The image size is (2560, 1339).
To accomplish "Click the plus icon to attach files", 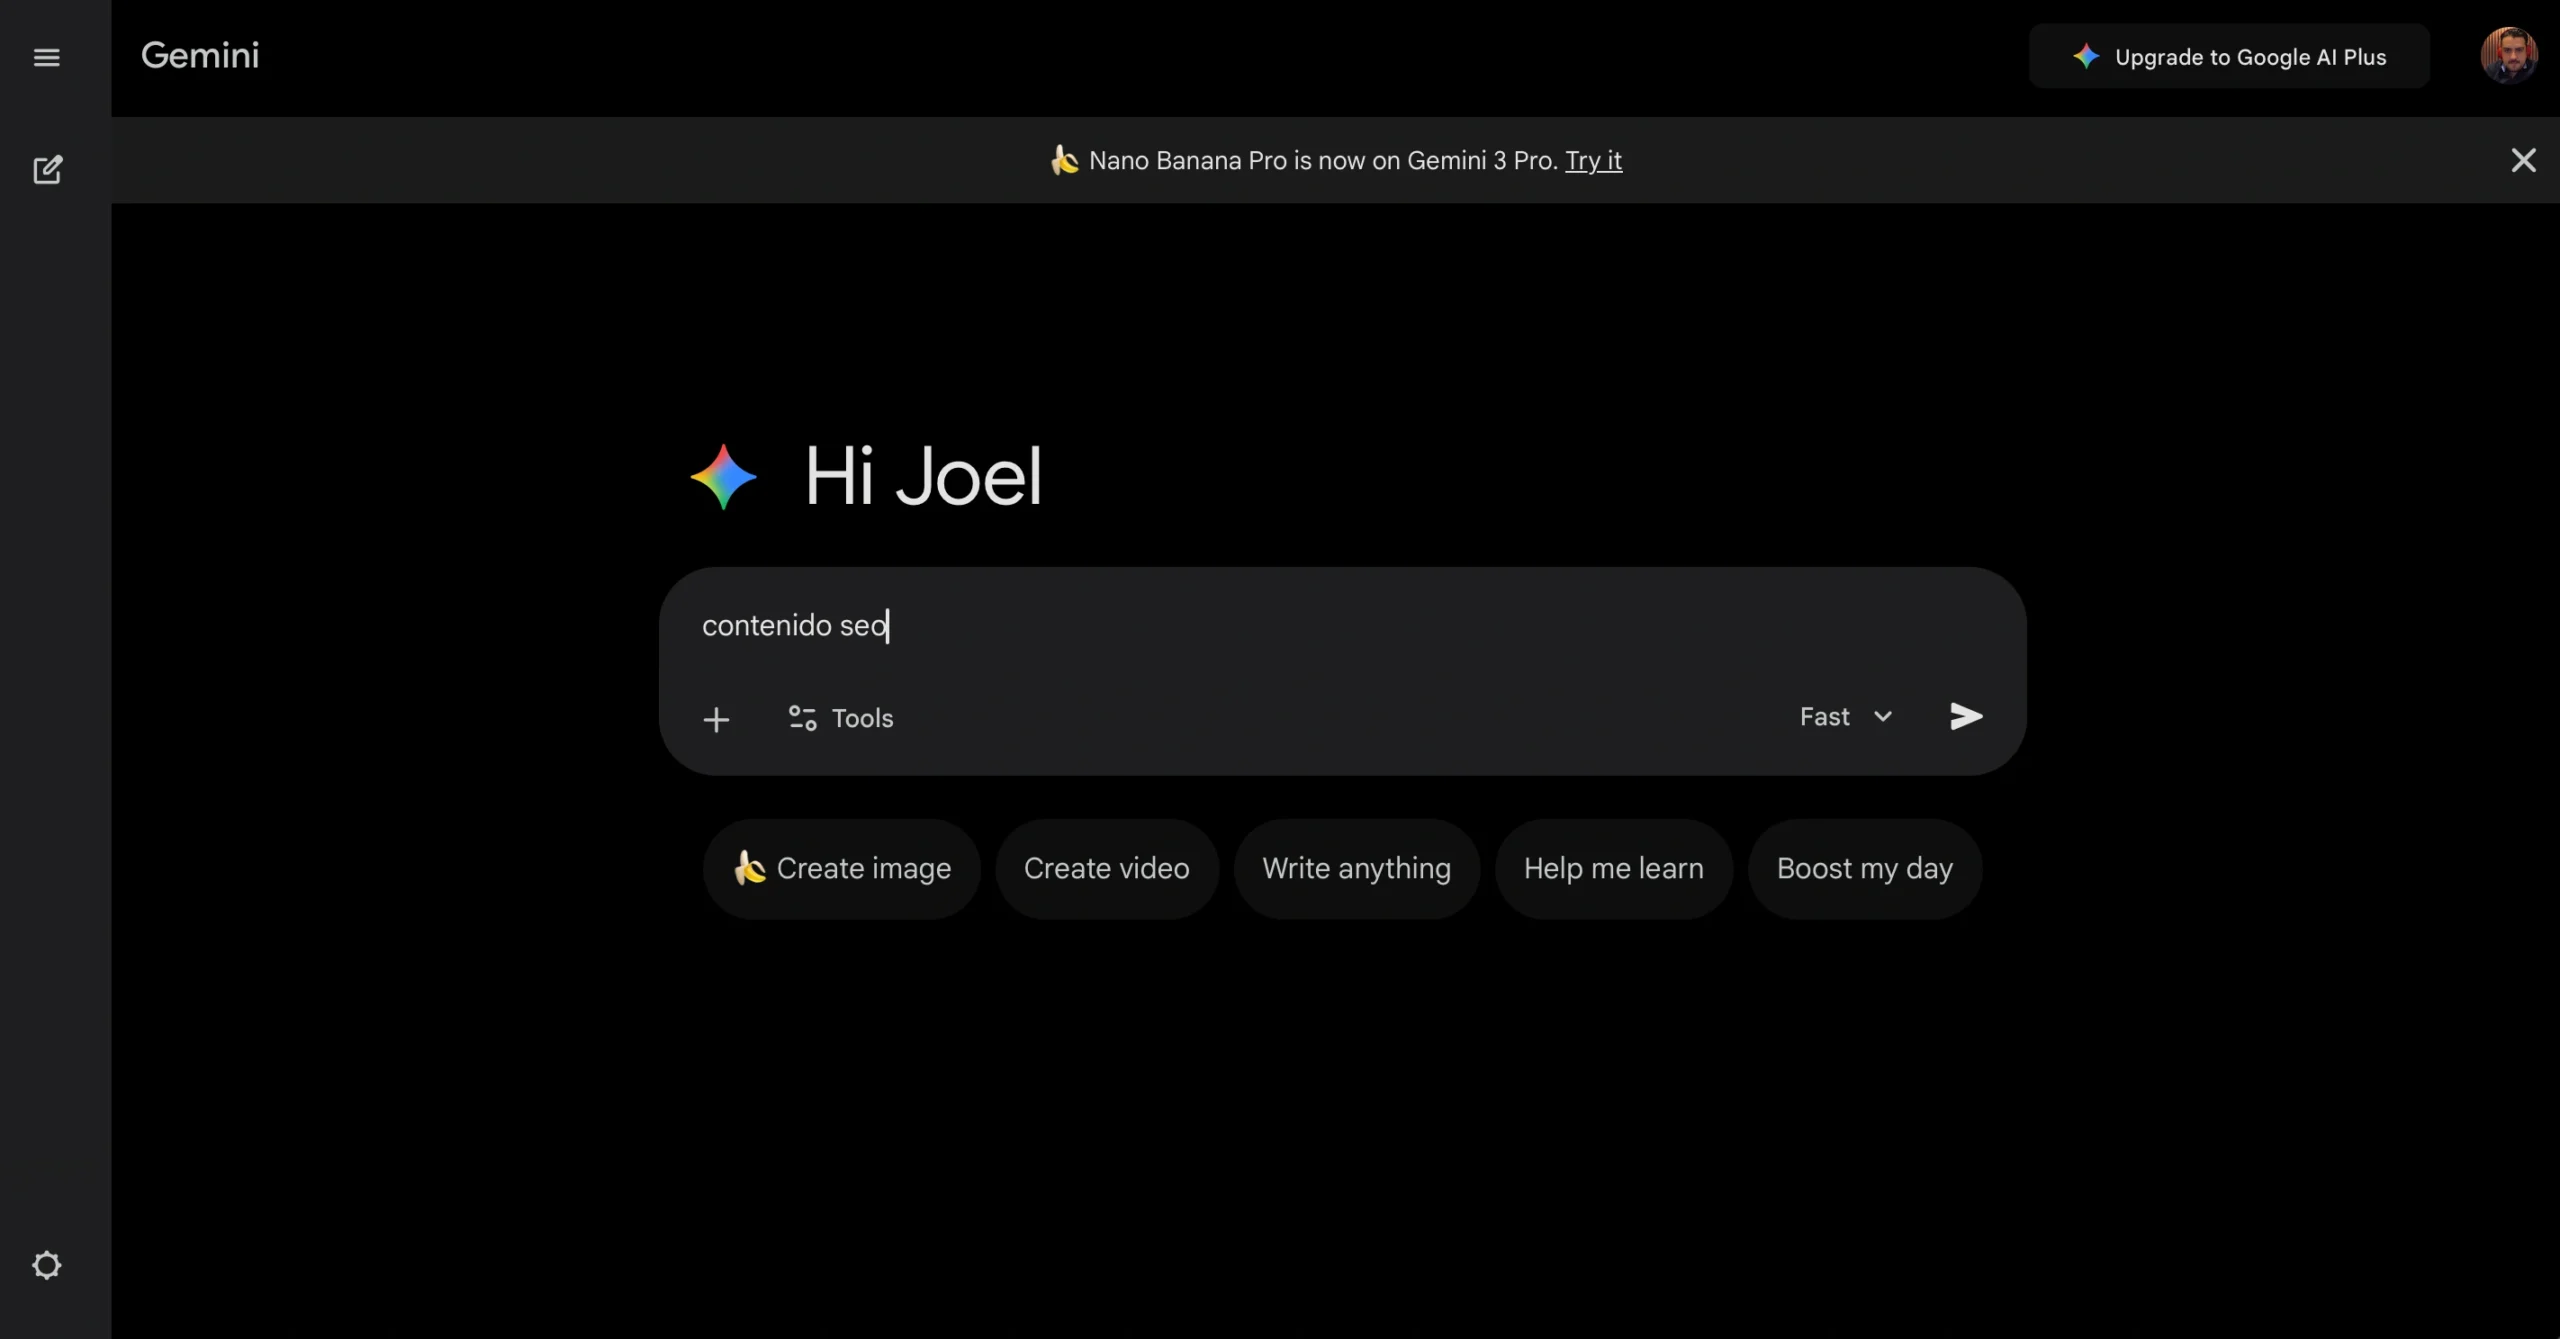I will [717, 718].
